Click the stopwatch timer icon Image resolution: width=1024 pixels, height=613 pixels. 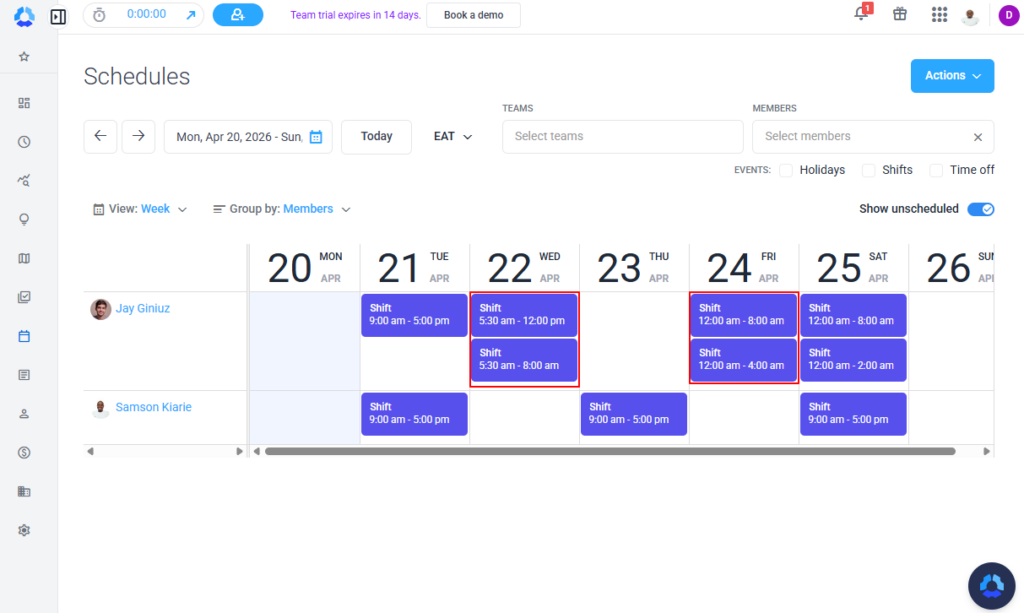click(x=99, y=15)
